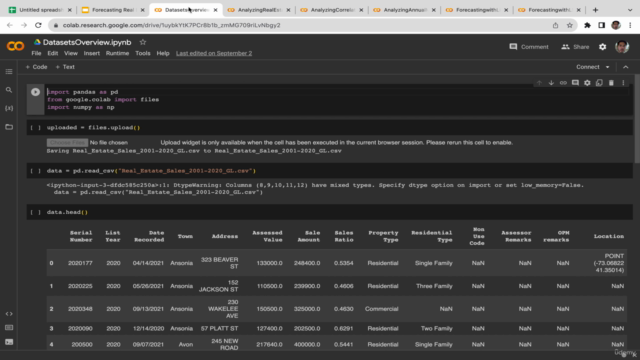Copy link to the selected cell
The image size is (640, 360).
[563, 83]
